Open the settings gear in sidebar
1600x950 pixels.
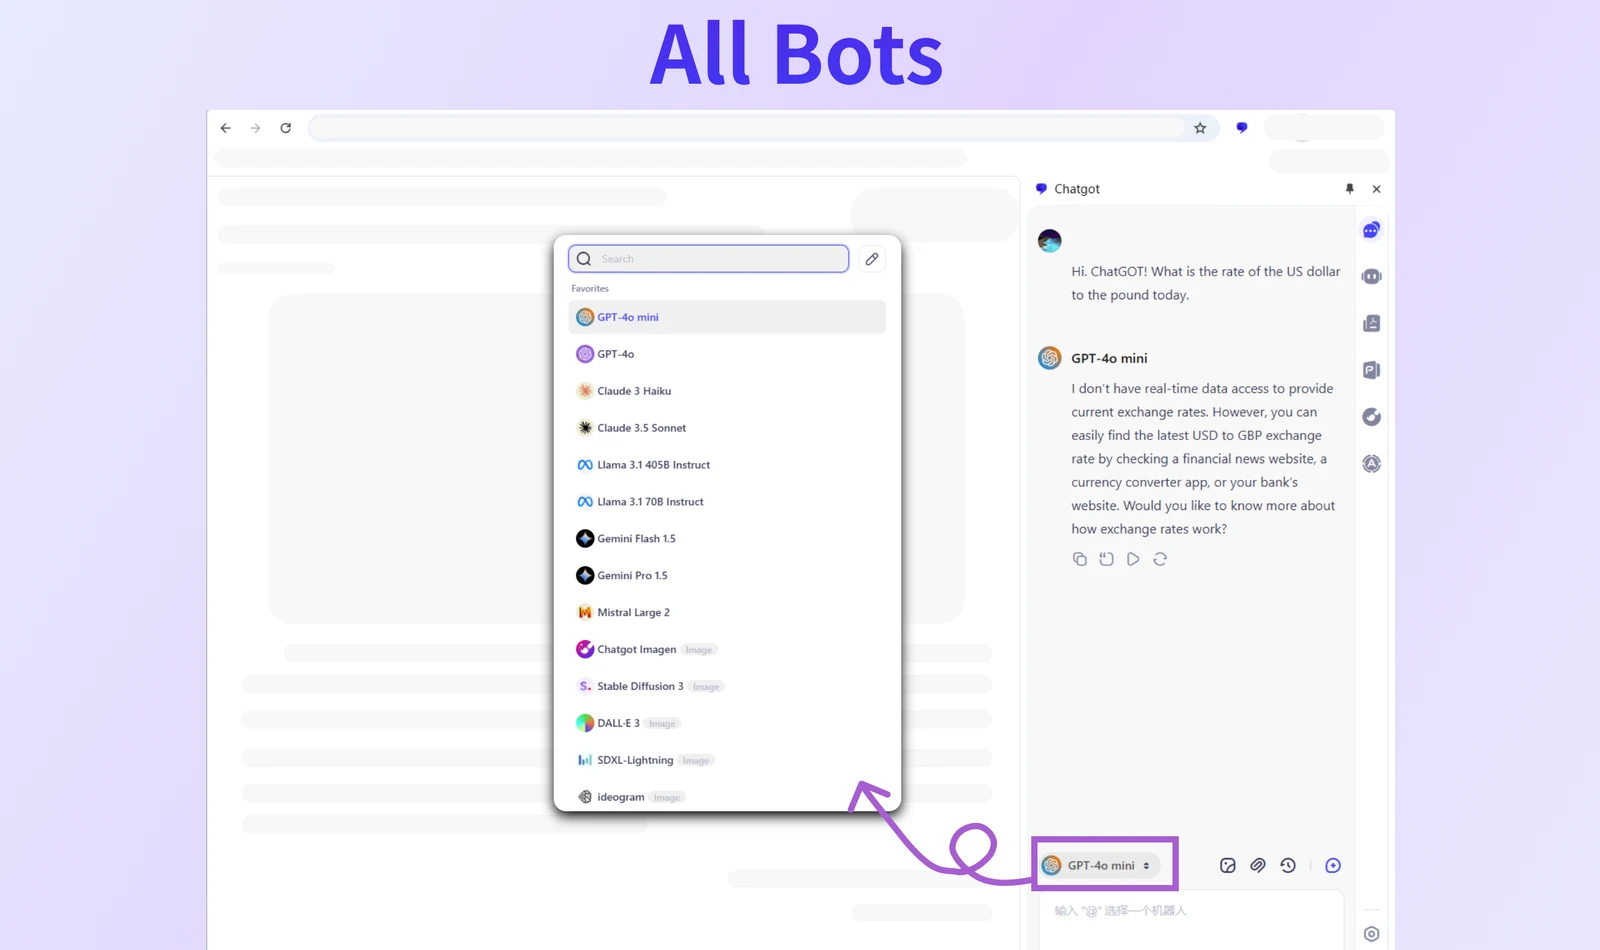[1371, 934]
